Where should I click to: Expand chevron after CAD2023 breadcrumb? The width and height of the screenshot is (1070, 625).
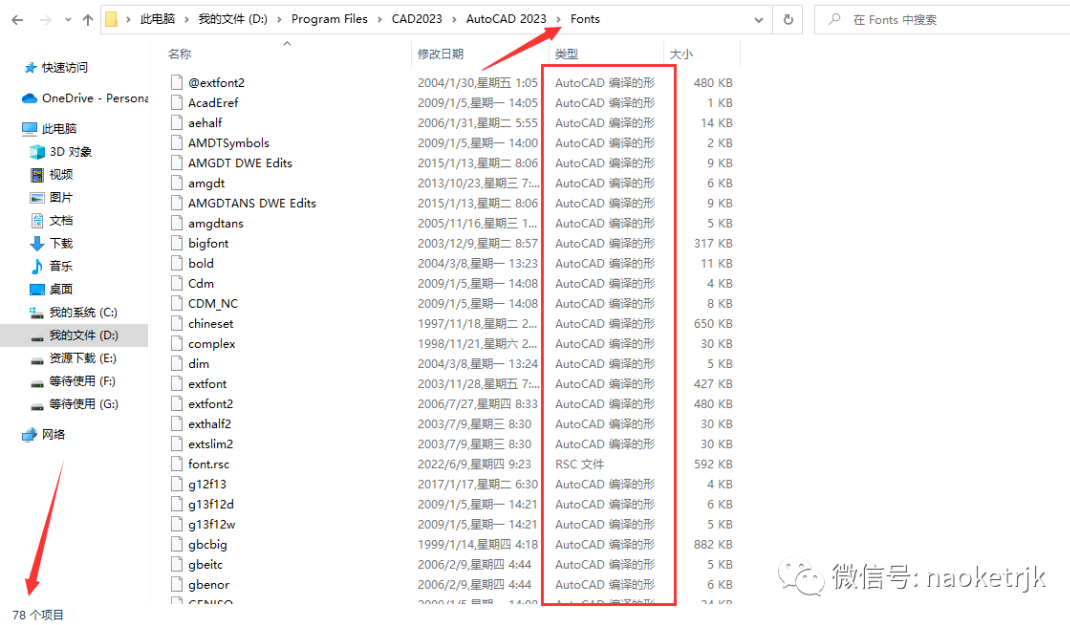tap(454, 19)
